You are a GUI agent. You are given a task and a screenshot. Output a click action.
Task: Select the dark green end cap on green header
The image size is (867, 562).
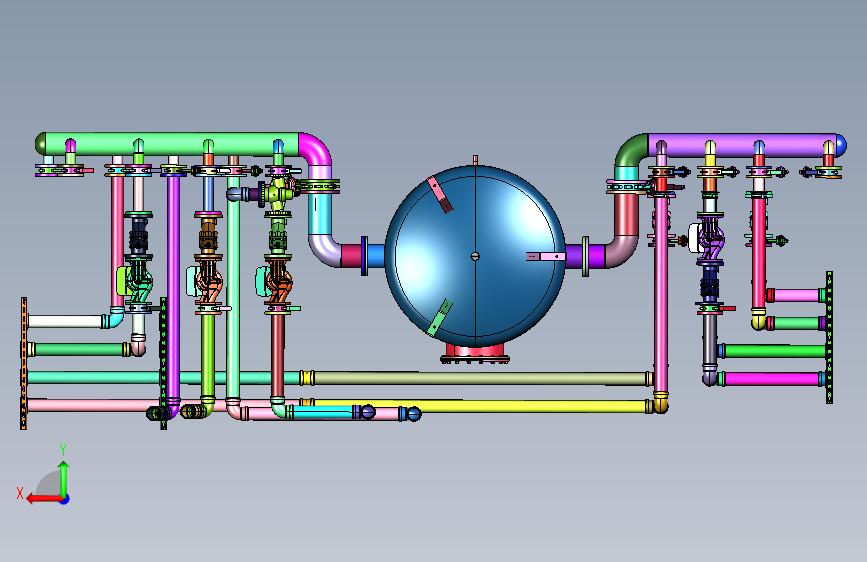40,144
